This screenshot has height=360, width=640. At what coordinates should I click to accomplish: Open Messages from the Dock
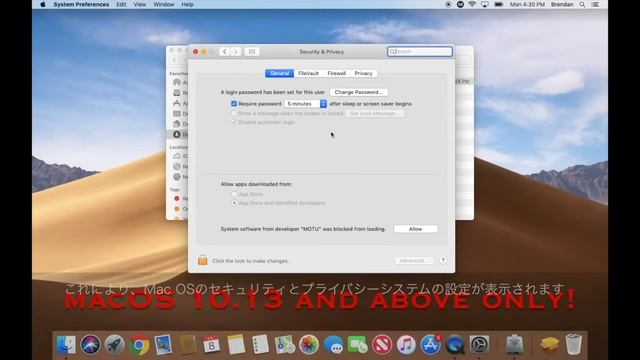click(333, 345)
